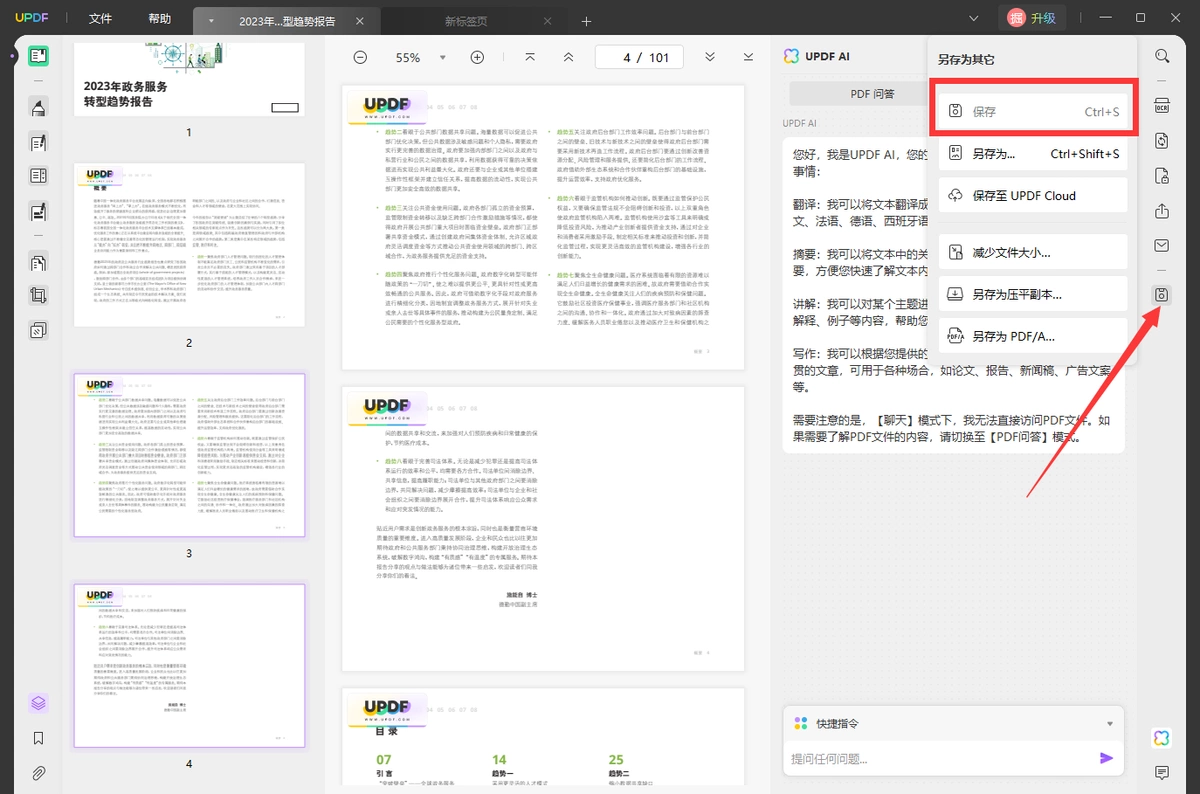Switch to Reader mode in left sidebar
The width and height of the screenshot is (1200, 794).
(38, 56)
